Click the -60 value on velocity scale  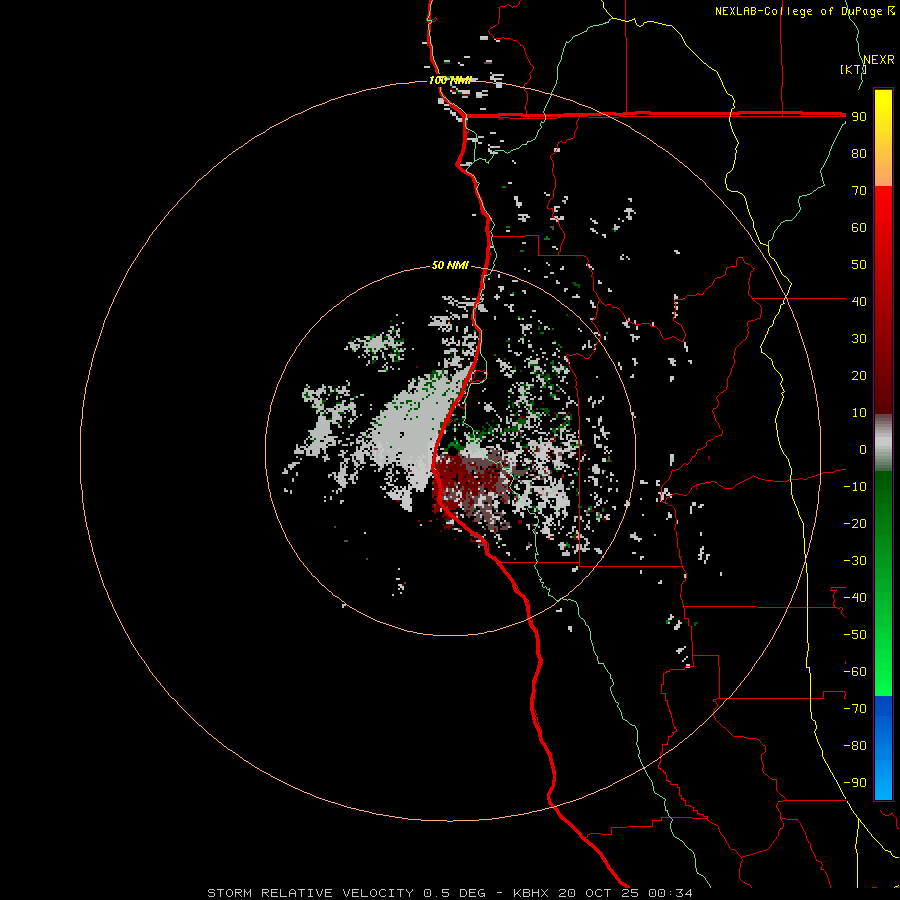click(855, 672)
